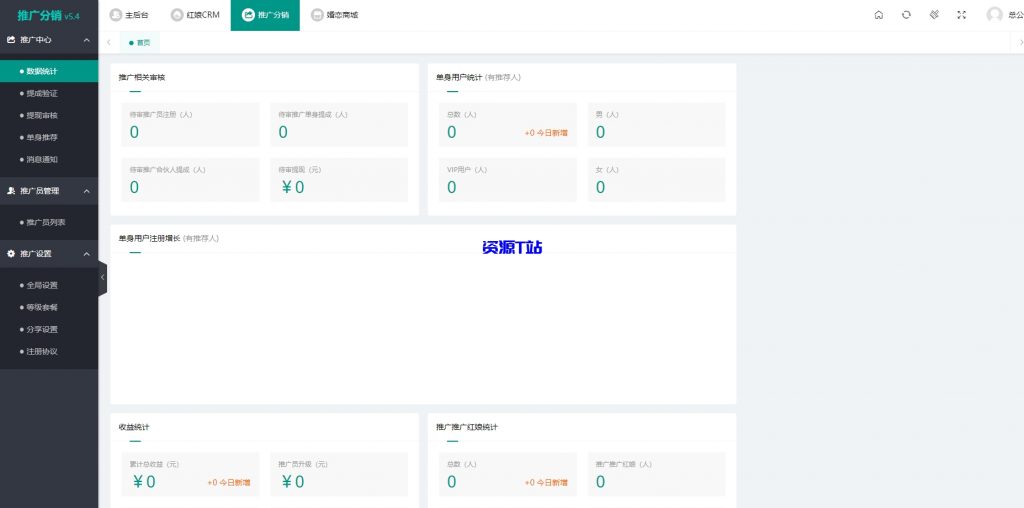The image size is (1024, 508).
Task: Select the 首页 page tab
Action: click(x=139, y=42)
